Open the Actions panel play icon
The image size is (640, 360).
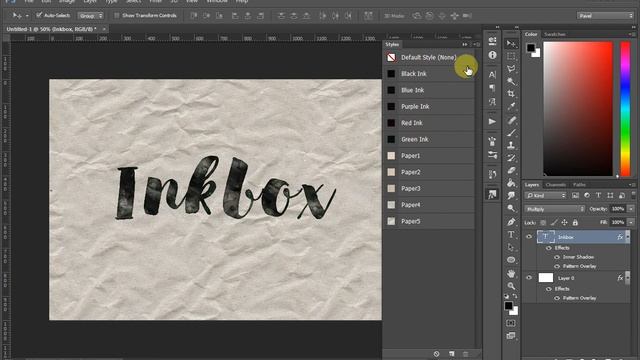[492, 122]
